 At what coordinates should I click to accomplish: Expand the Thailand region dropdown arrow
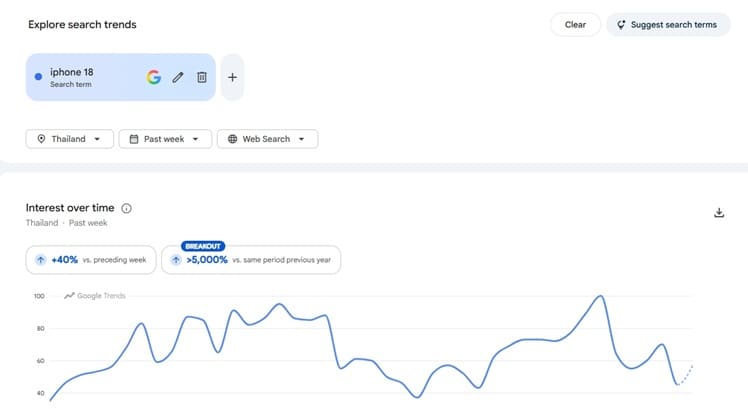[x=97, y=139]
